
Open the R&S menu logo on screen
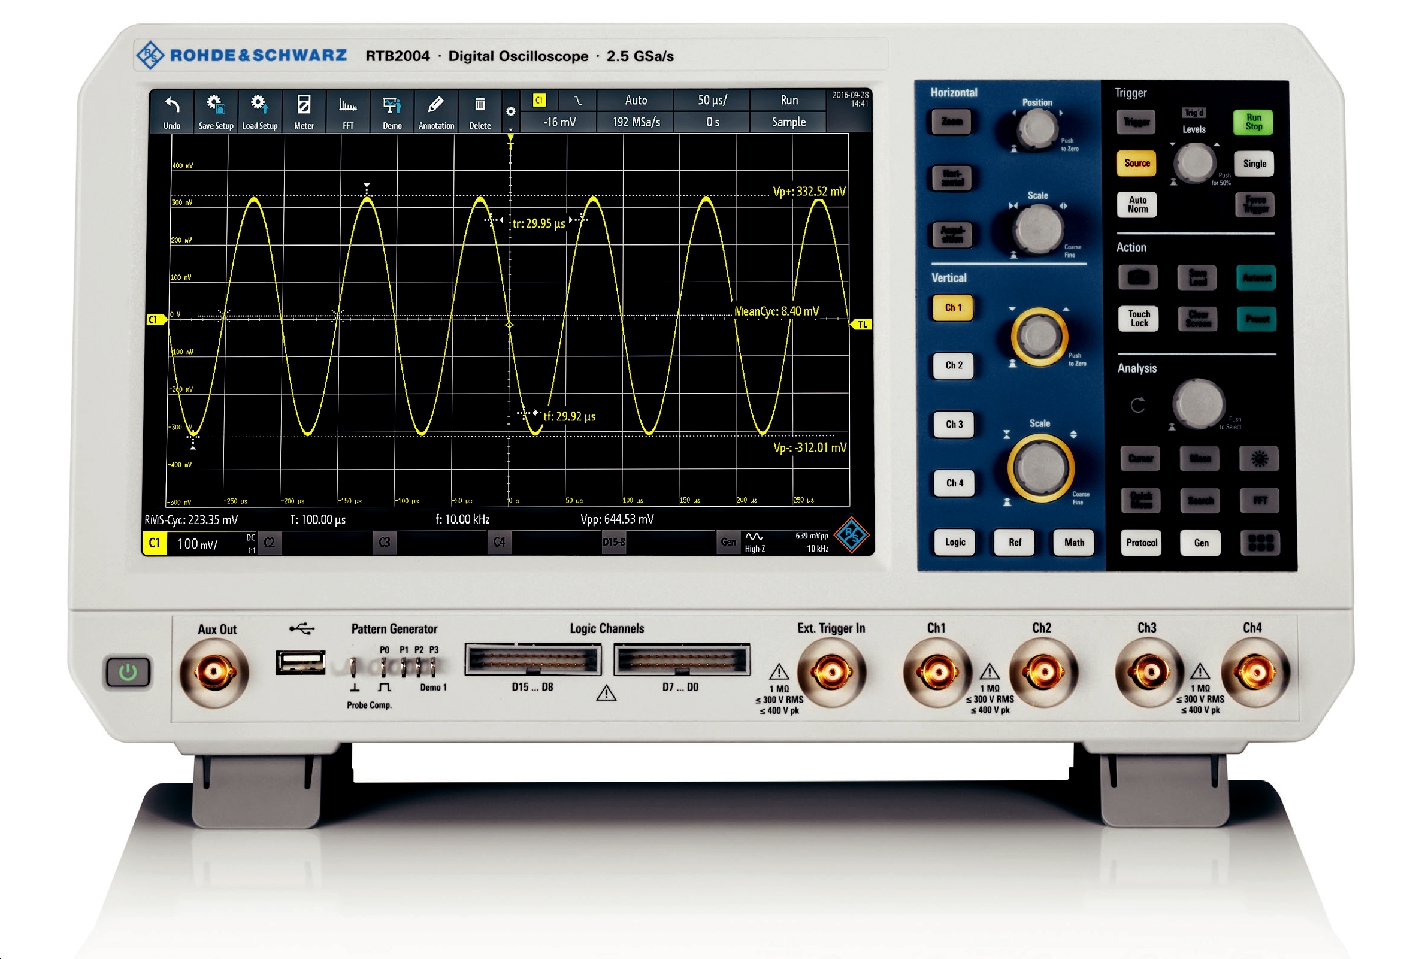pos(852,535)
